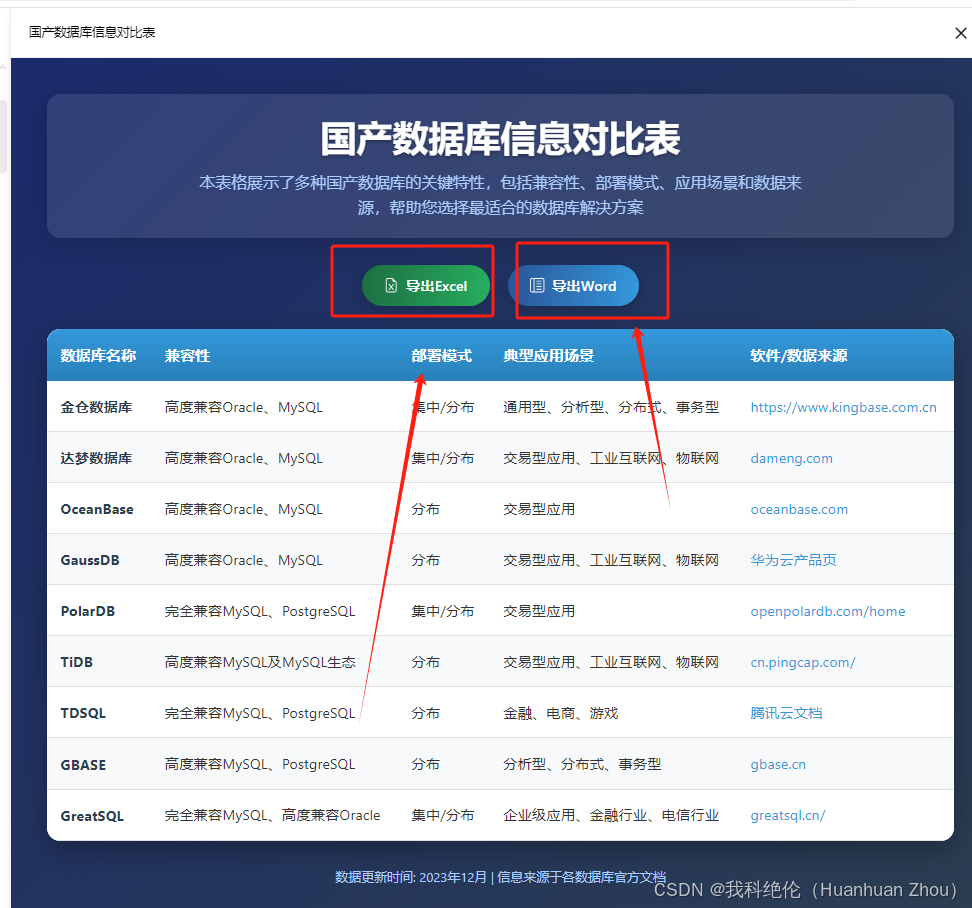Click the 数据更新时间 footer text
972x908 pixels.
(x=500, y=877)
